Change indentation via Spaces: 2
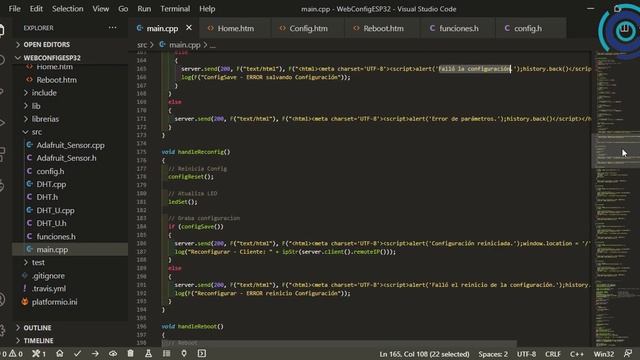Viewport: 640px width, 360px height. 493,354
